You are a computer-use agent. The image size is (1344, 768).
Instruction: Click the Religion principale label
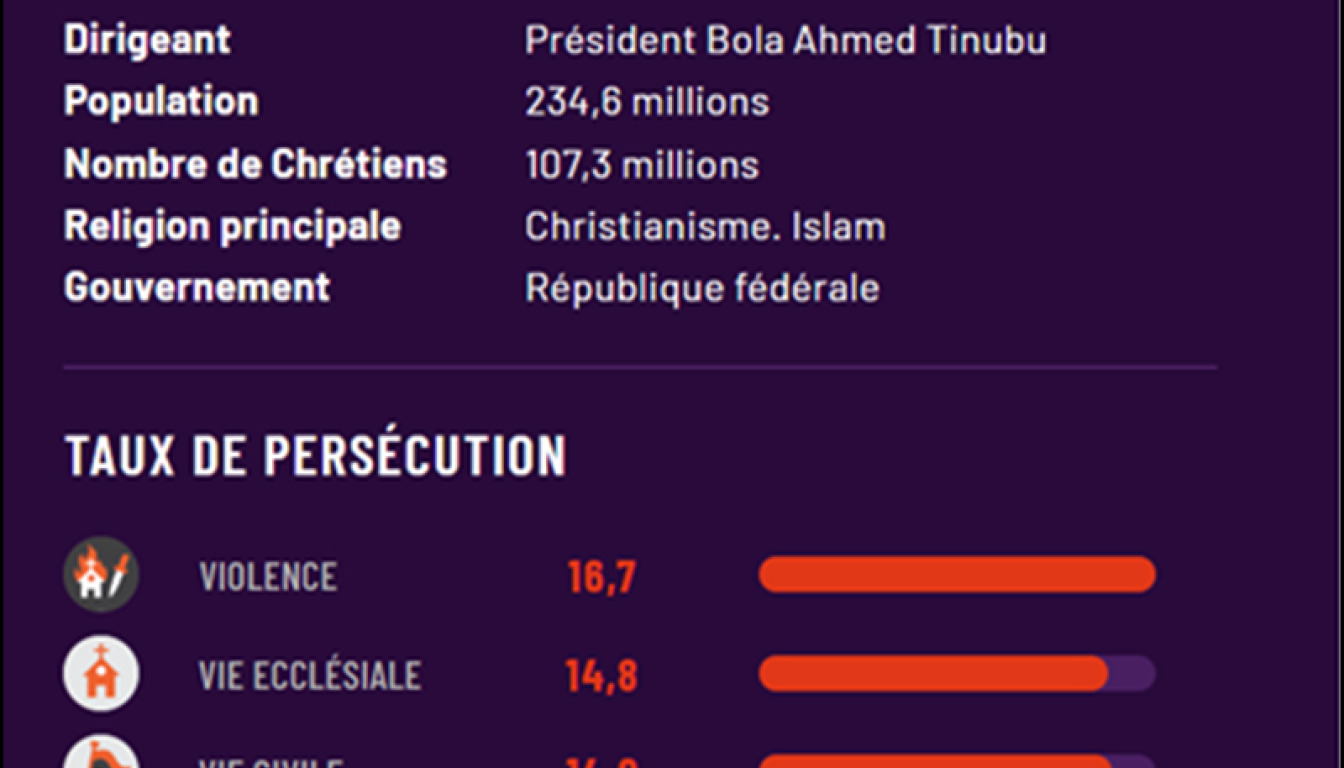pos(232,227)
